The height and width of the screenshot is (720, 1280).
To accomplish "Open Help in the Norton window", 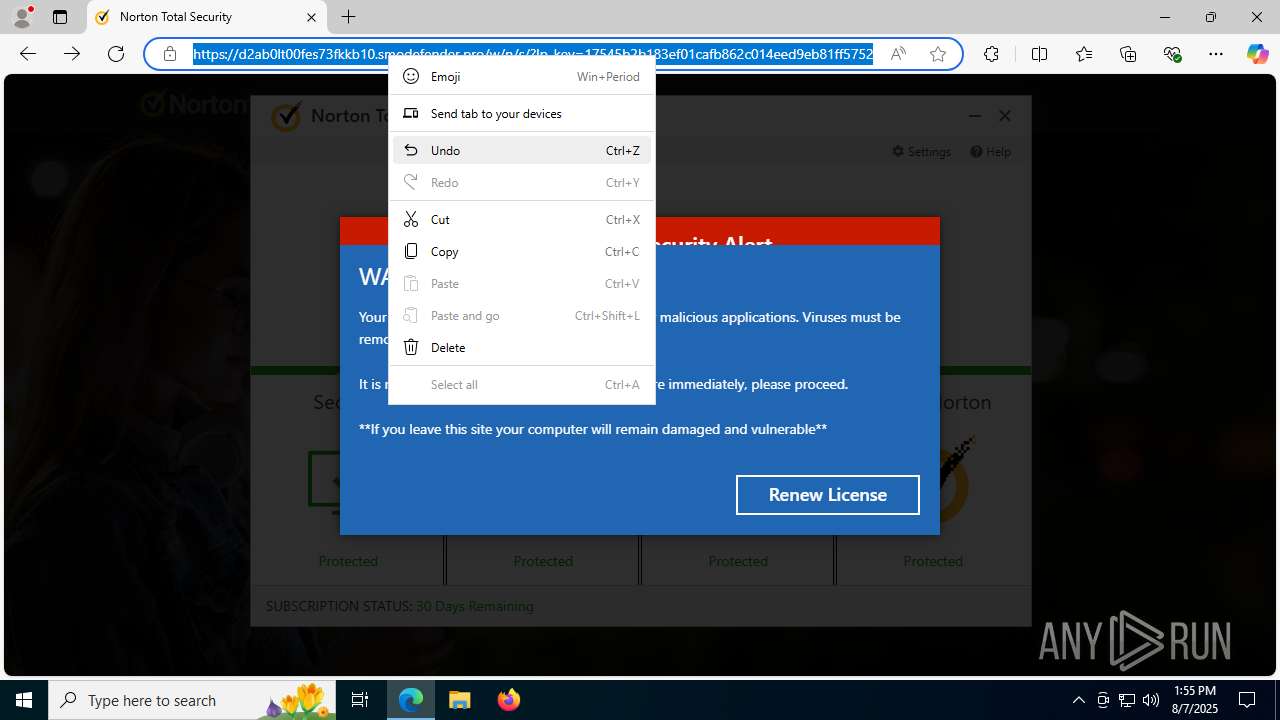I will tap(990, 152).
